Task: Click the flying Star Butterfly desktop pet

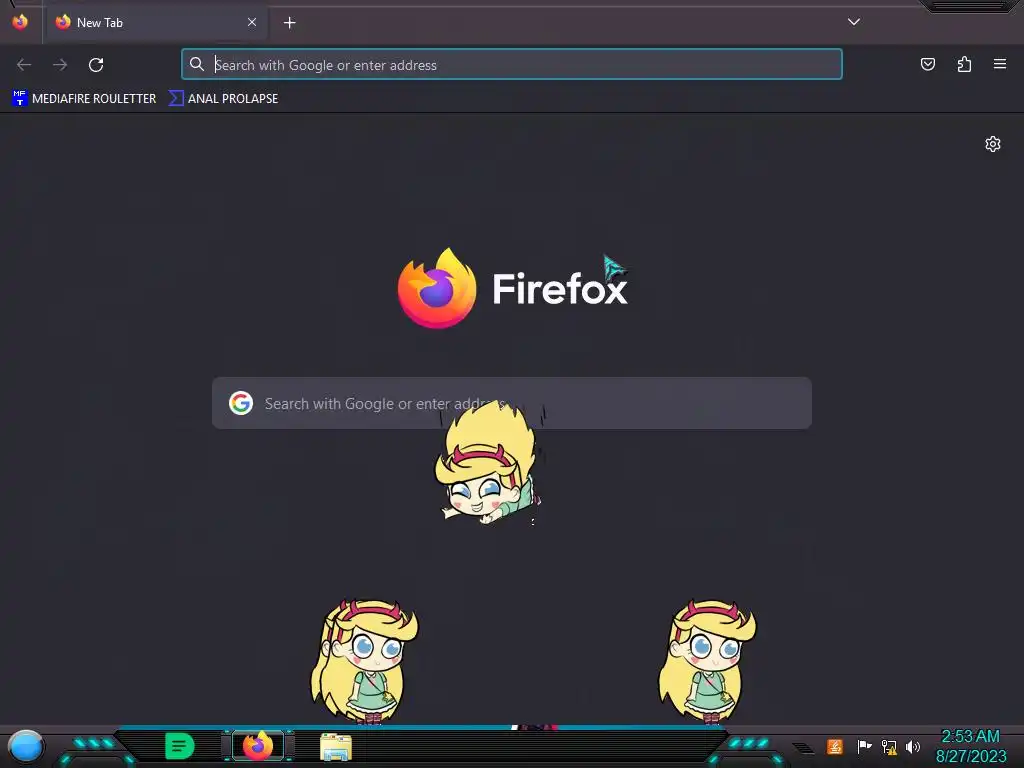Action: (488, 464)
